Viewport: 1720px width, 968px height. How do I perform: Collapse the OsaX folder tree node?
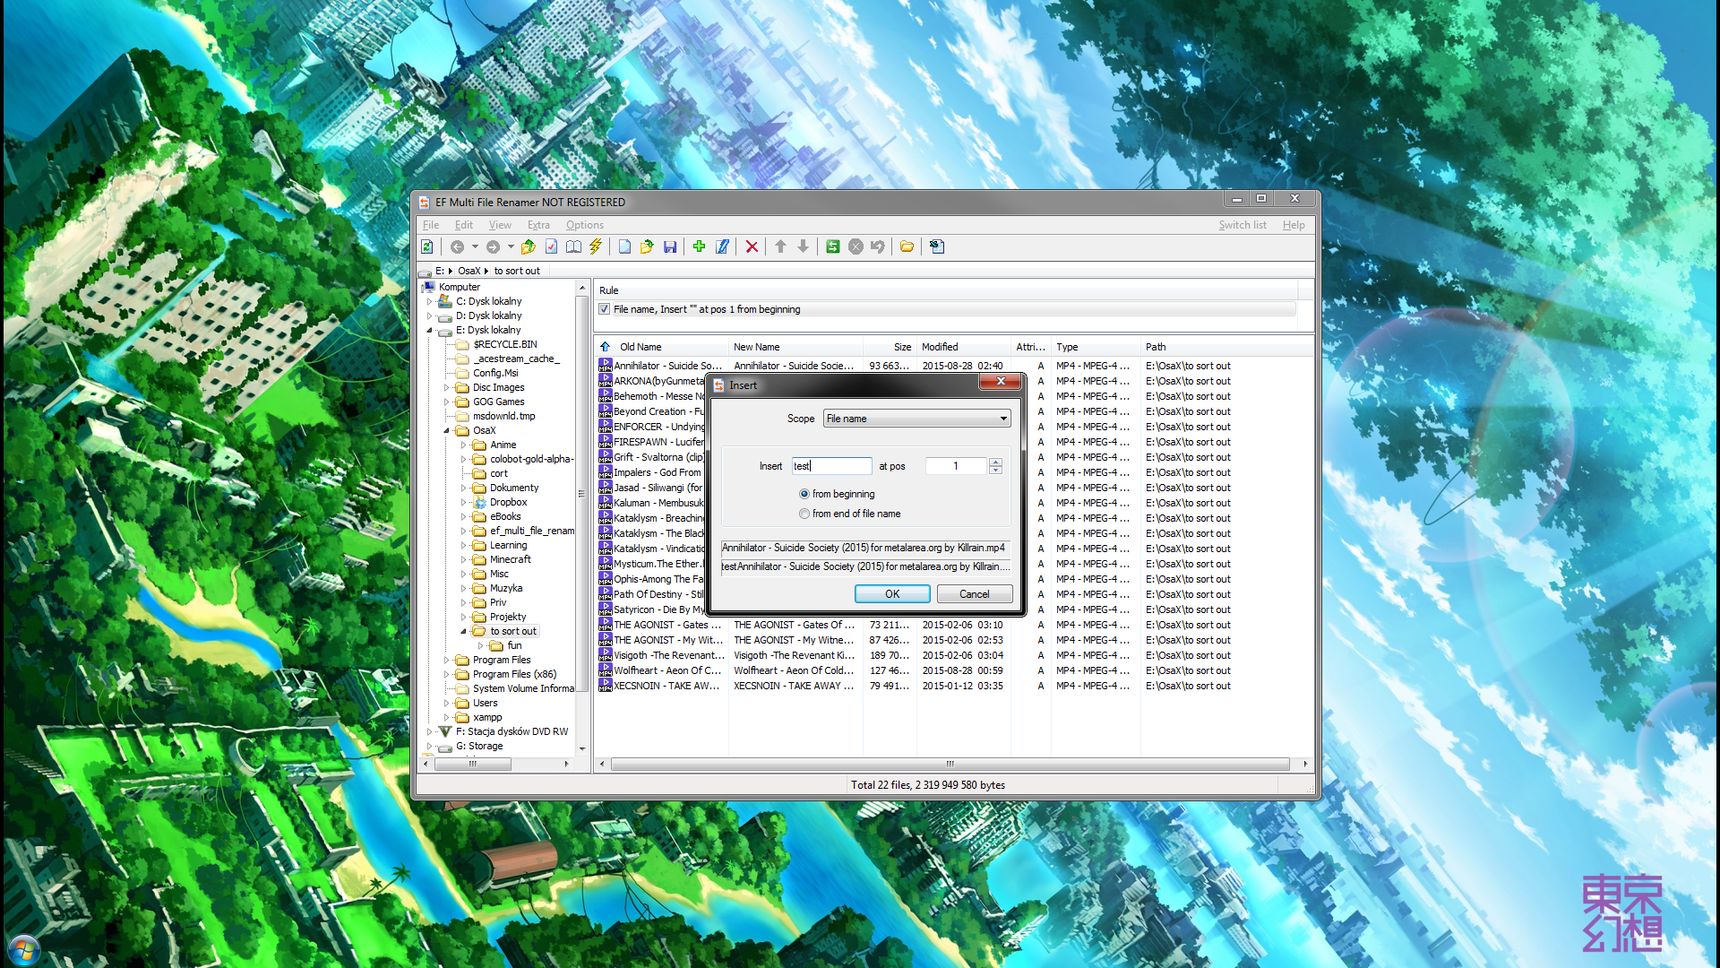click(447, 431)
